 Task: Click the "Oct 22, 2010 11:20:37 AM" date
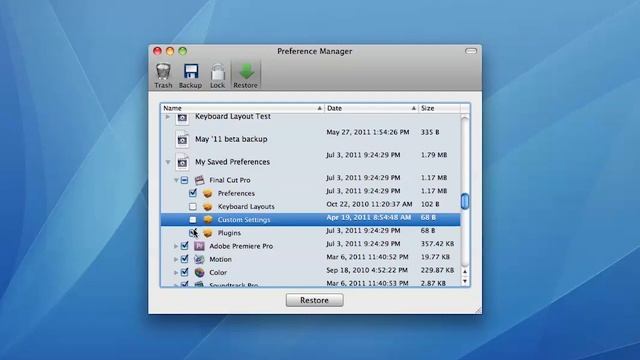coord(369,204)
